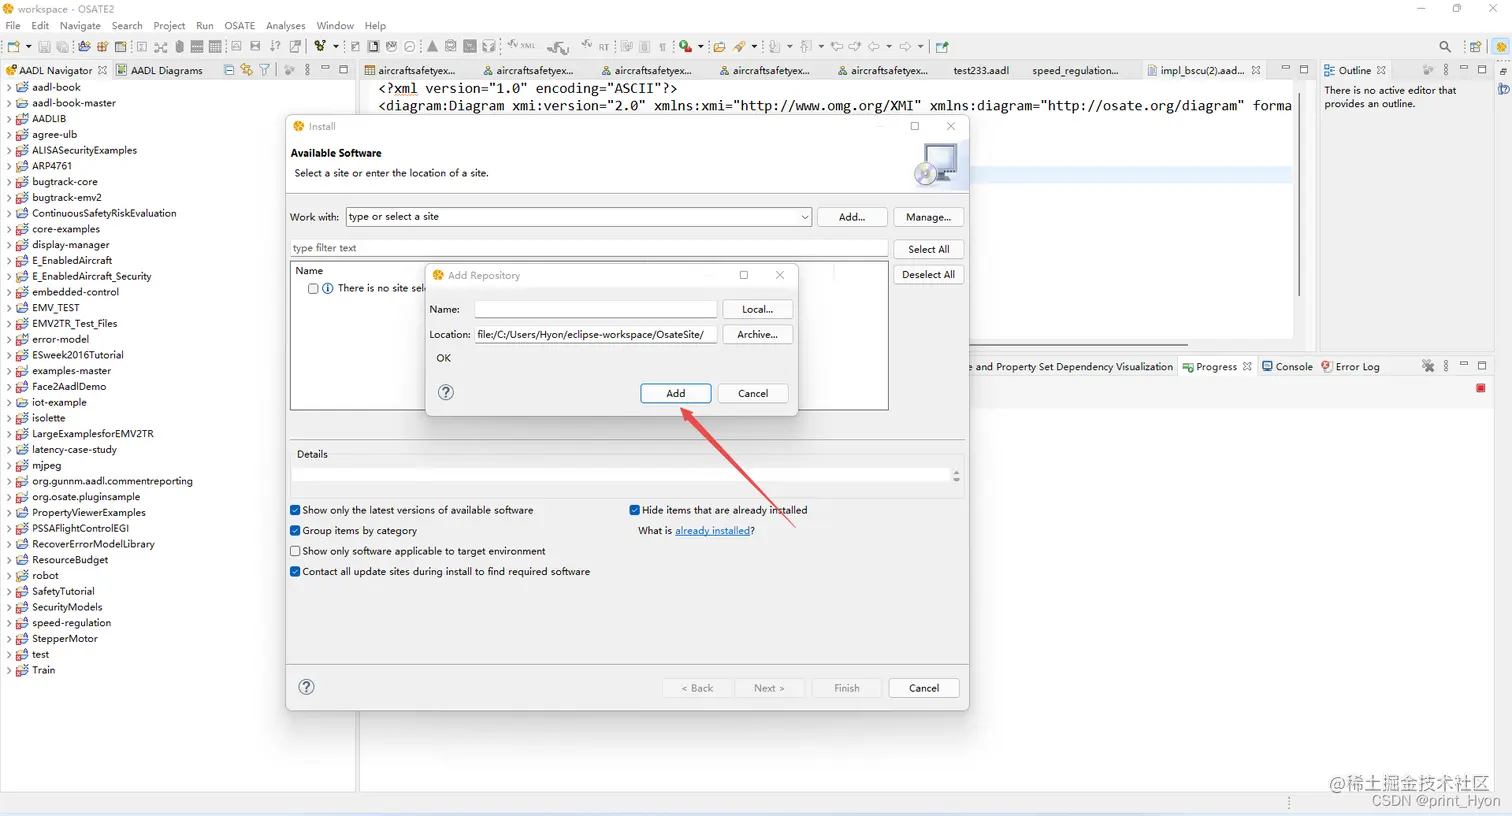Switch to the test233.aadl editor tab
The height and width of the screenshot is (816, 1512).
click(x=981, y=71)
